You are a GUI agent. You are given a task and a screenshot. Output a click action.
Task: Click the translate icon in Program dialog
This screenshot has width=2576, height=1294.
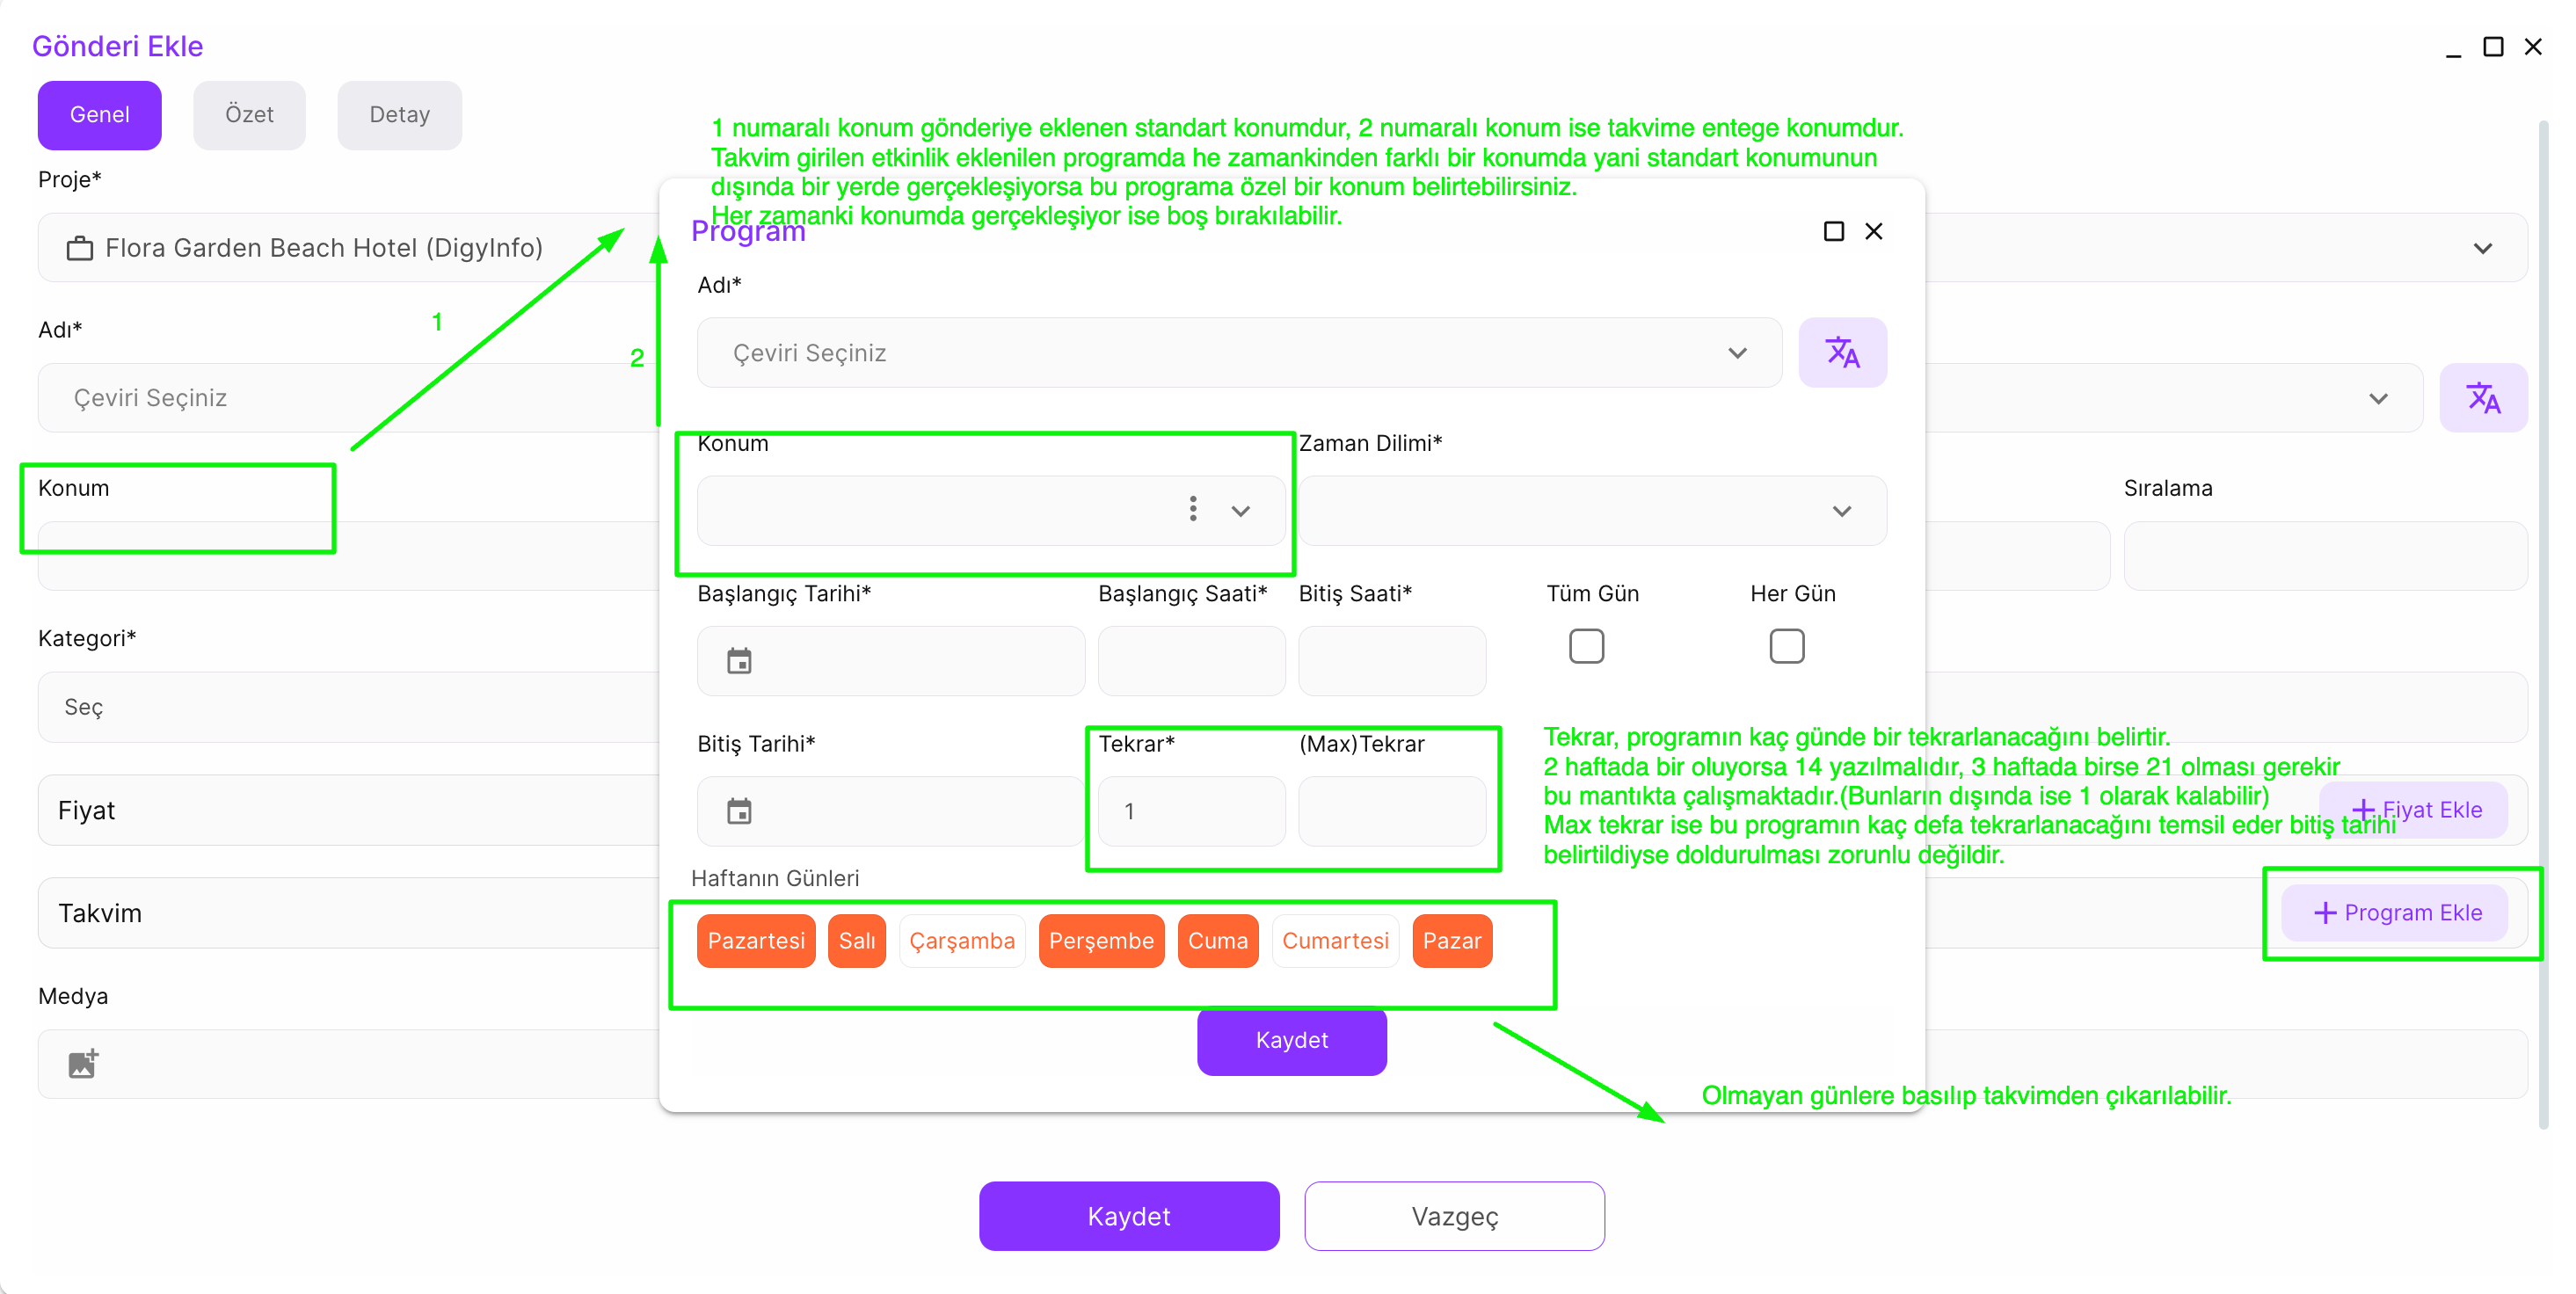[x=1842, y=353]
